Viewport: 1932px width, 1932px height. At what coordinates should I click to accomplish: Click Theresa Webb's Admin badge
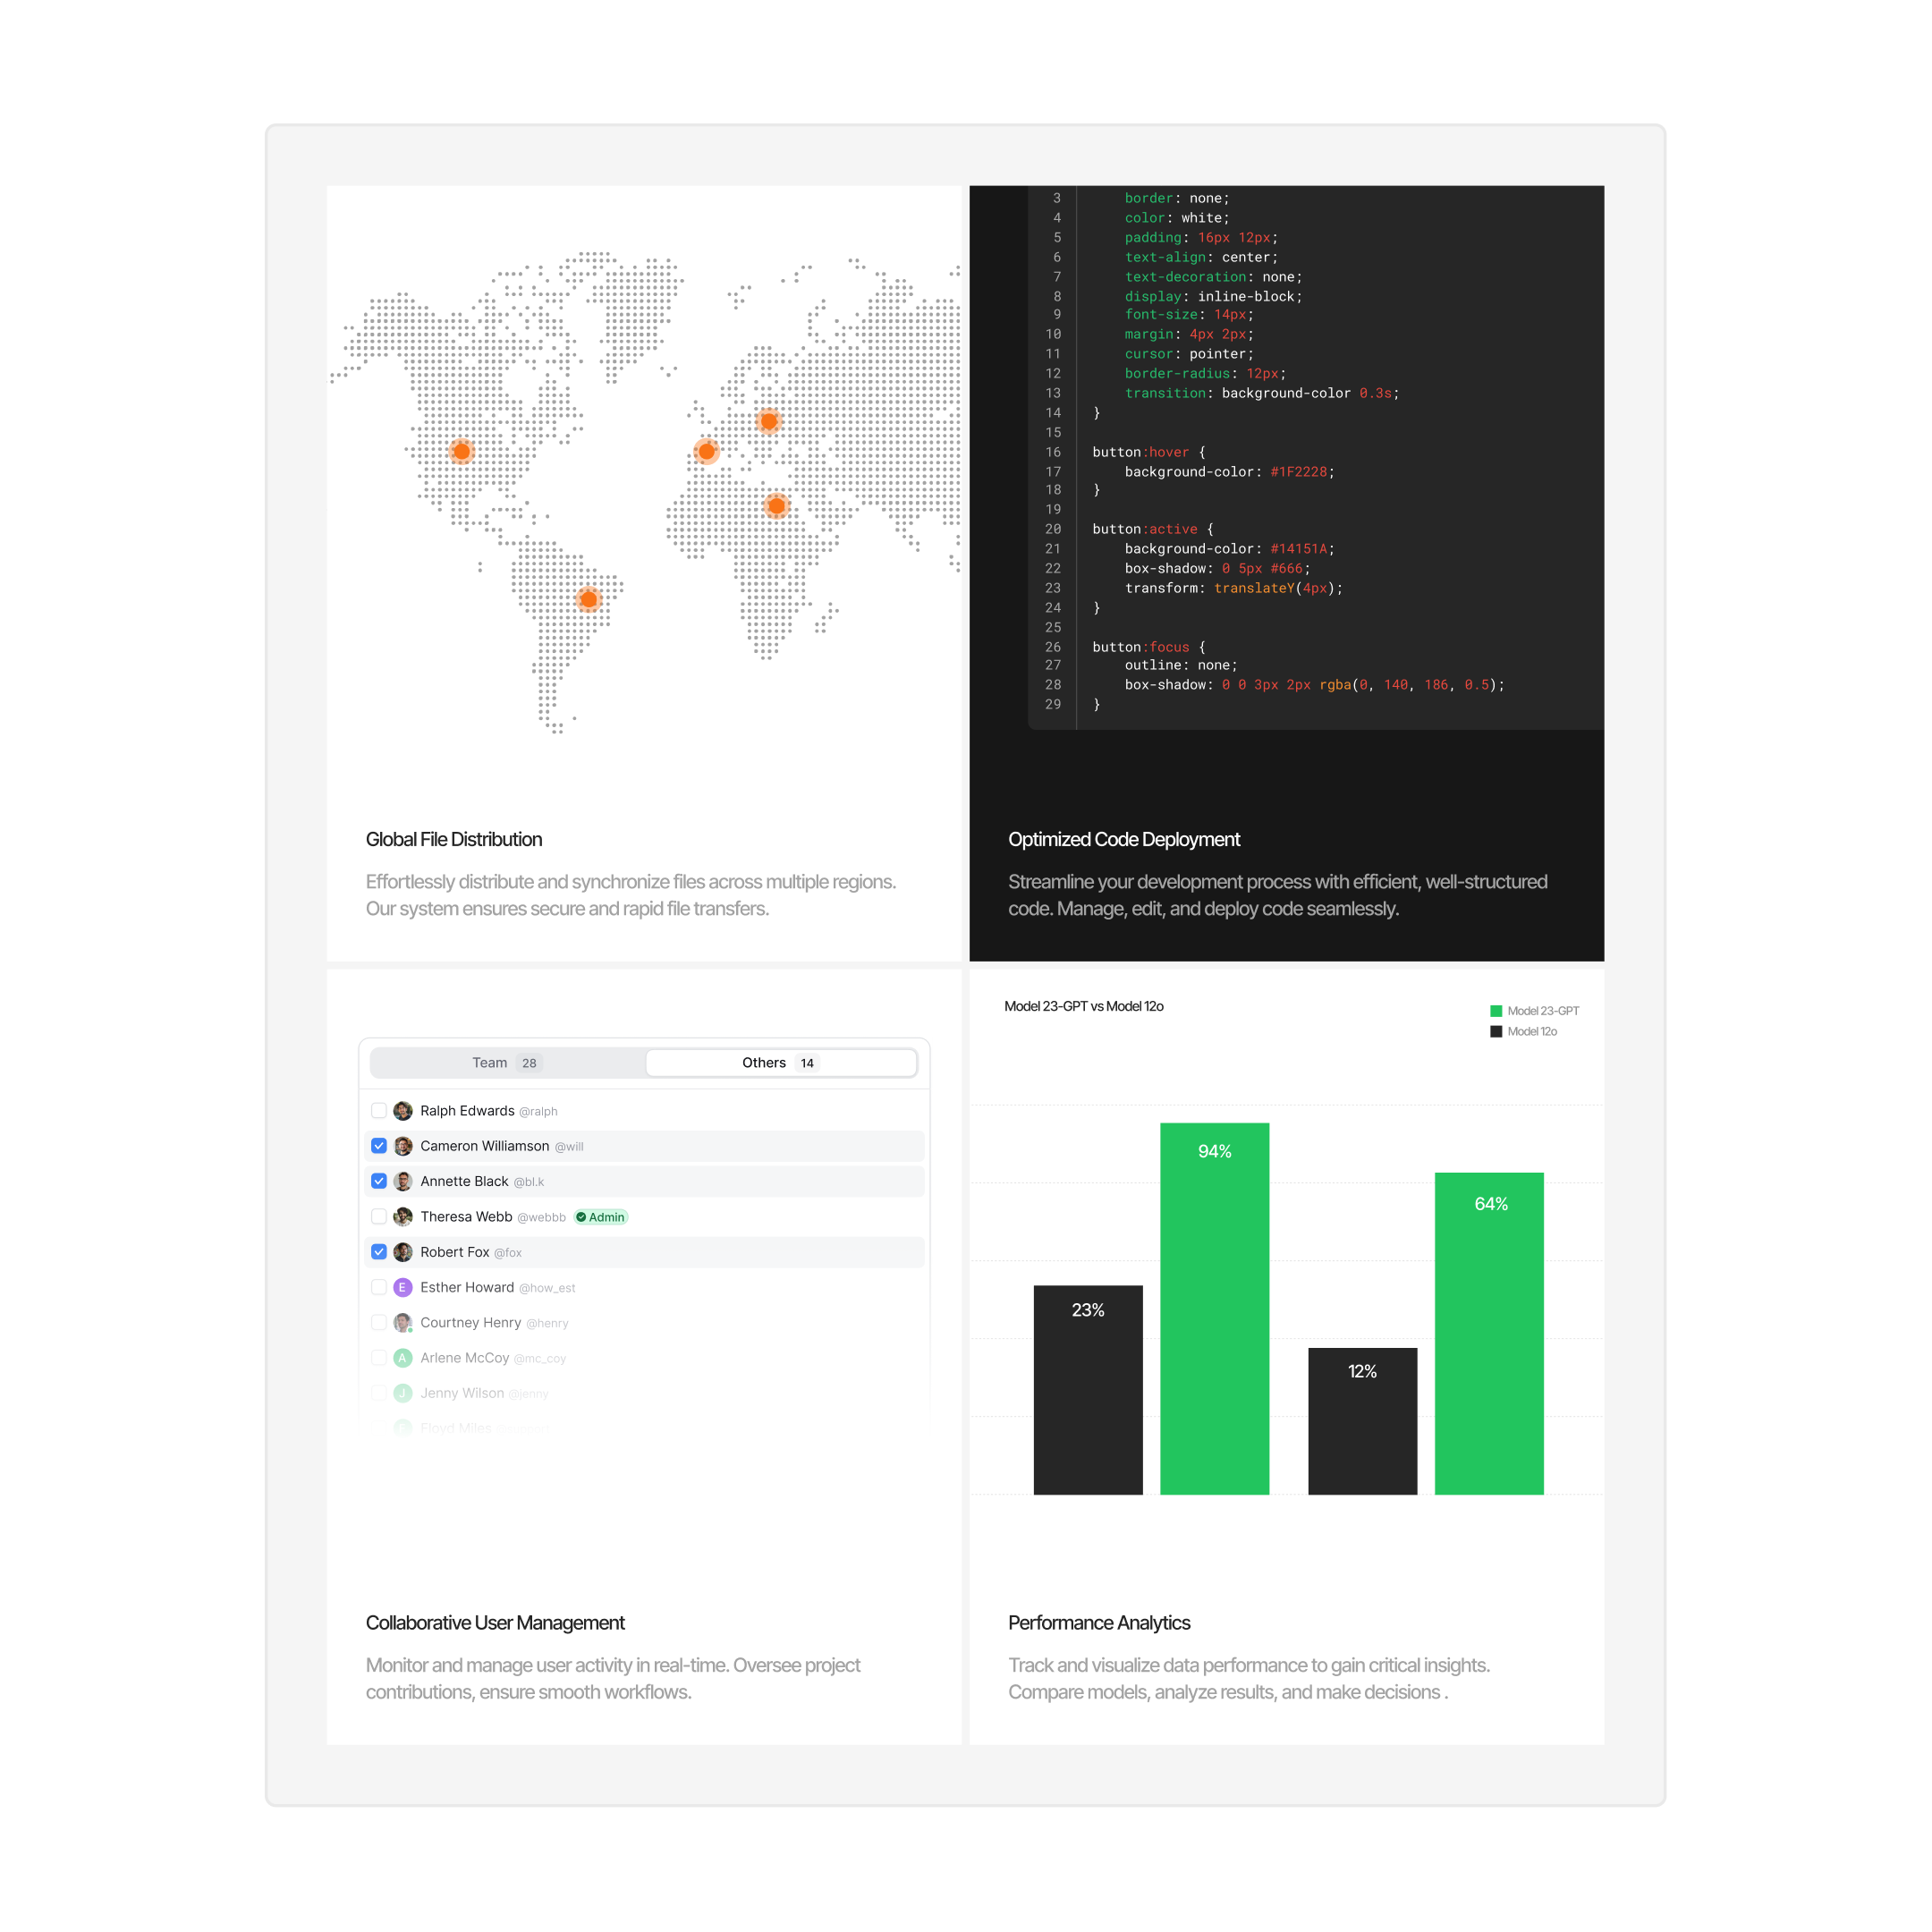tap(601, 1217)
